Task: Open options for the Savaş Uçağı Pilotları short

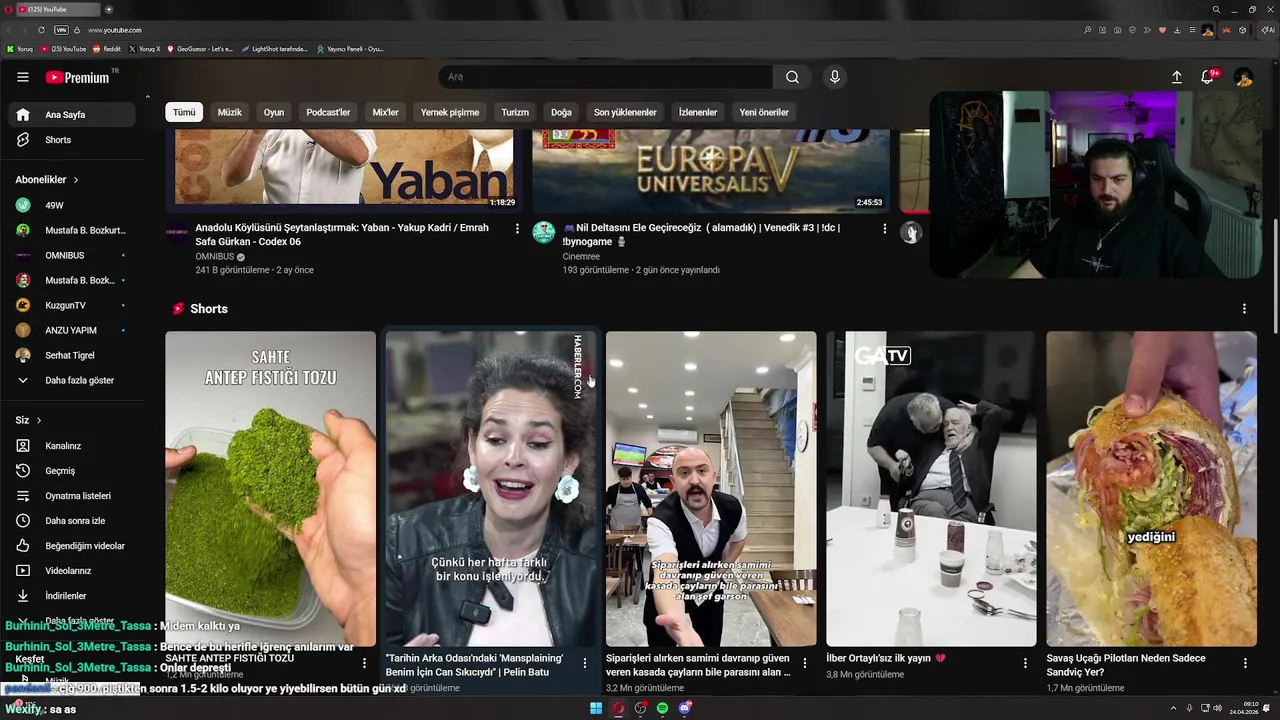Action: tap(1245, 663)
